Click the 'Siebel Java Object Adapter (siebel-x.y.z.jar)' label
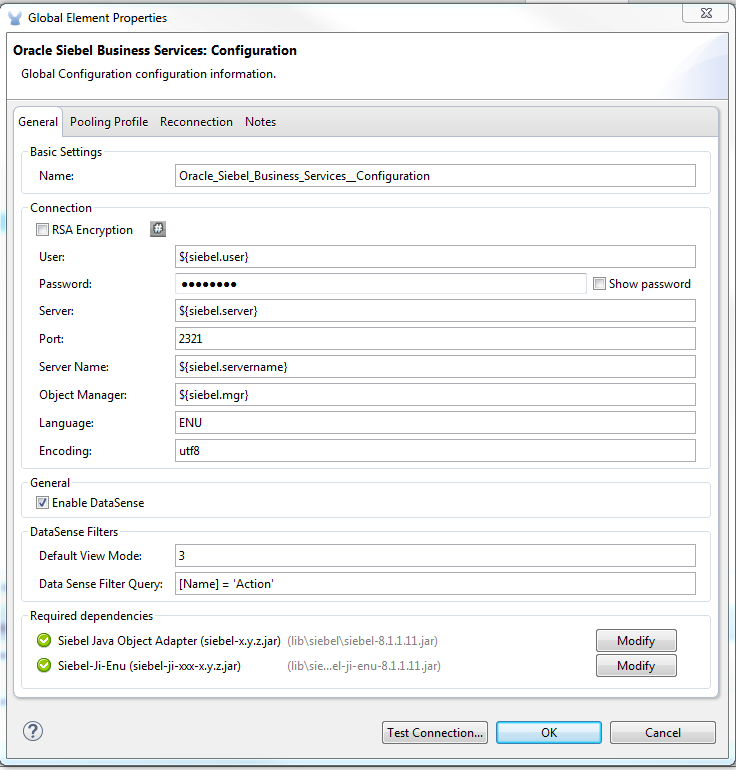Viewport: 736px width, 770px height. pos(169,641)
